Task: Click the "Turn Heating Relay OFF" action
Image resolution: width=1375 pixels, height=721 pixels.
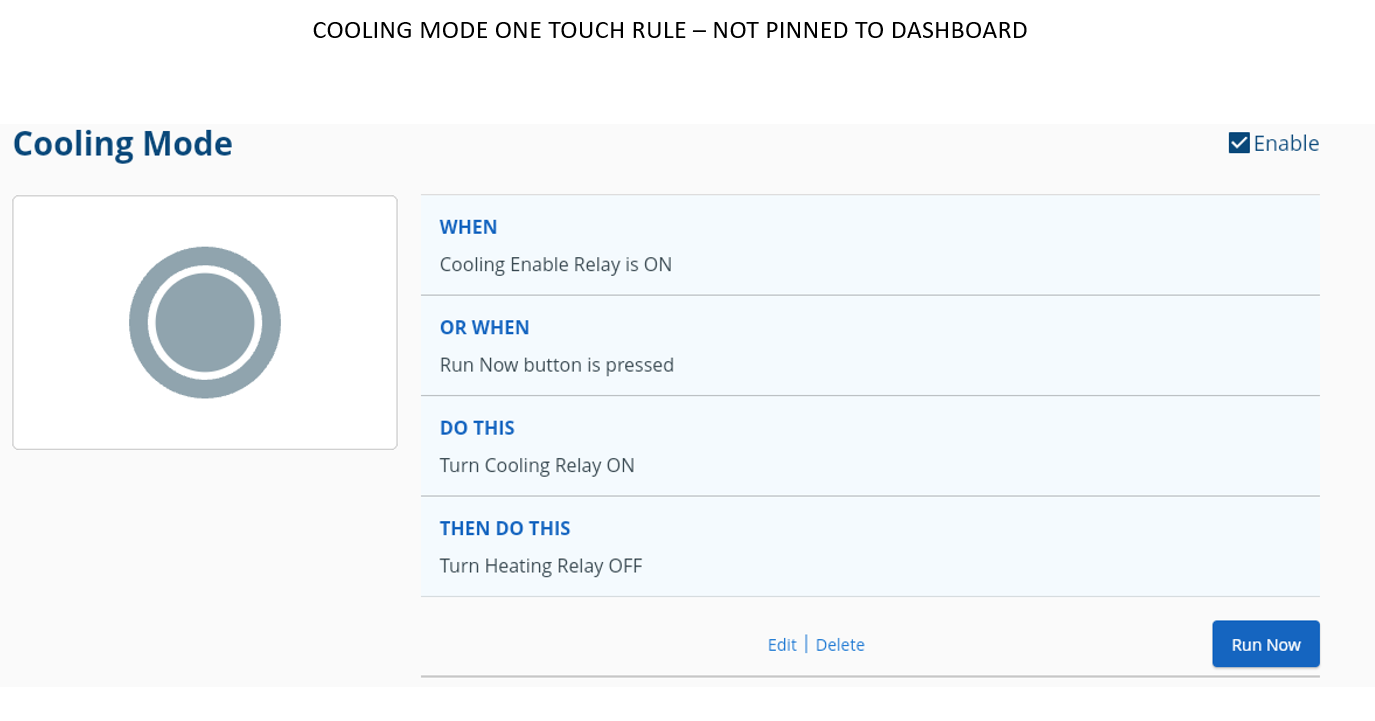Action: point(541,566)
